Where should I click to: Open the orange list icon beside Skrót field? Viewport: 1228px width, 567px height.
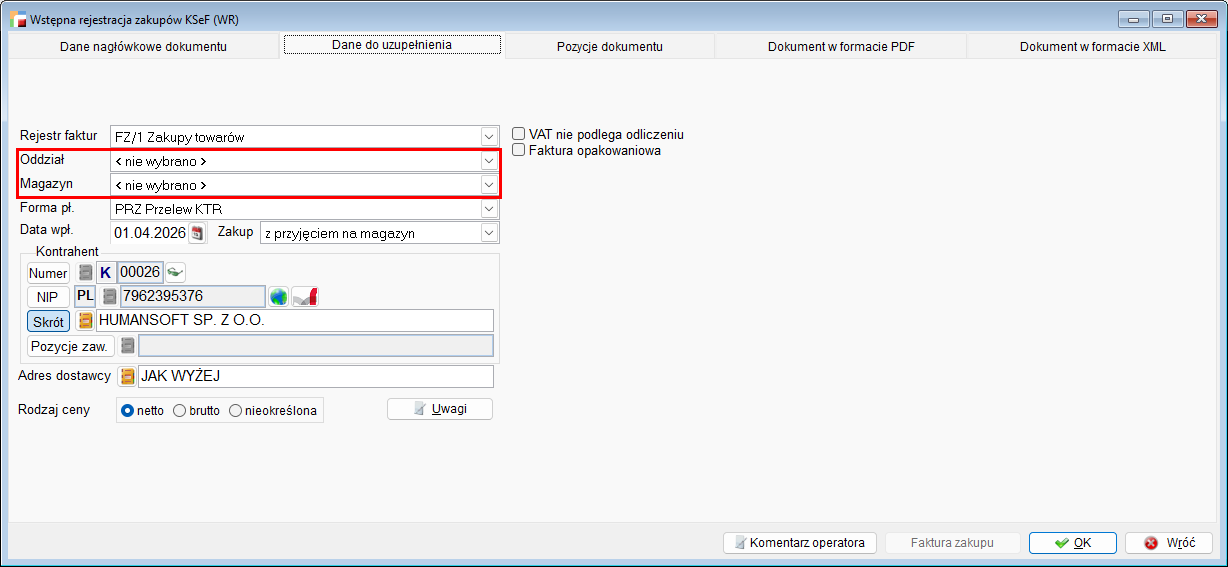[x=85, y=321]
